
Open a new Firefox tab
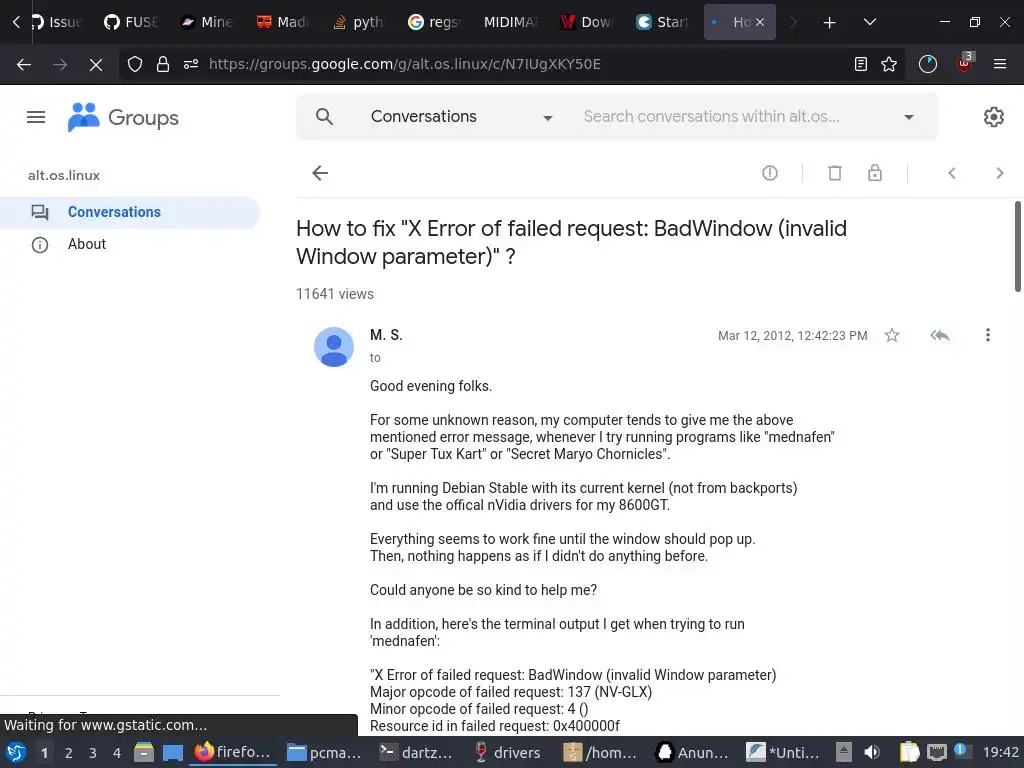pyautogui.click(x=829, y=23)
